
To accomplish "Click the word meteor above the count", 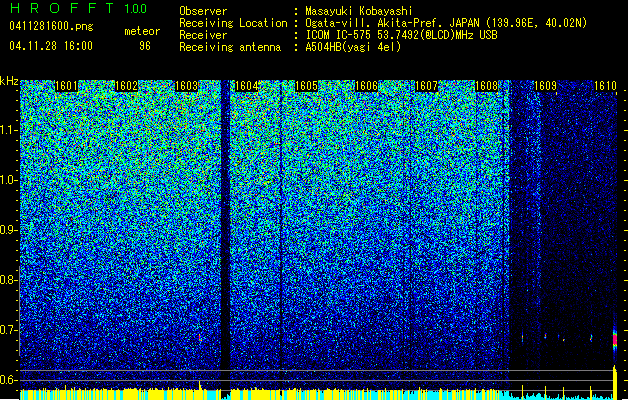I will tap(142, 31).
